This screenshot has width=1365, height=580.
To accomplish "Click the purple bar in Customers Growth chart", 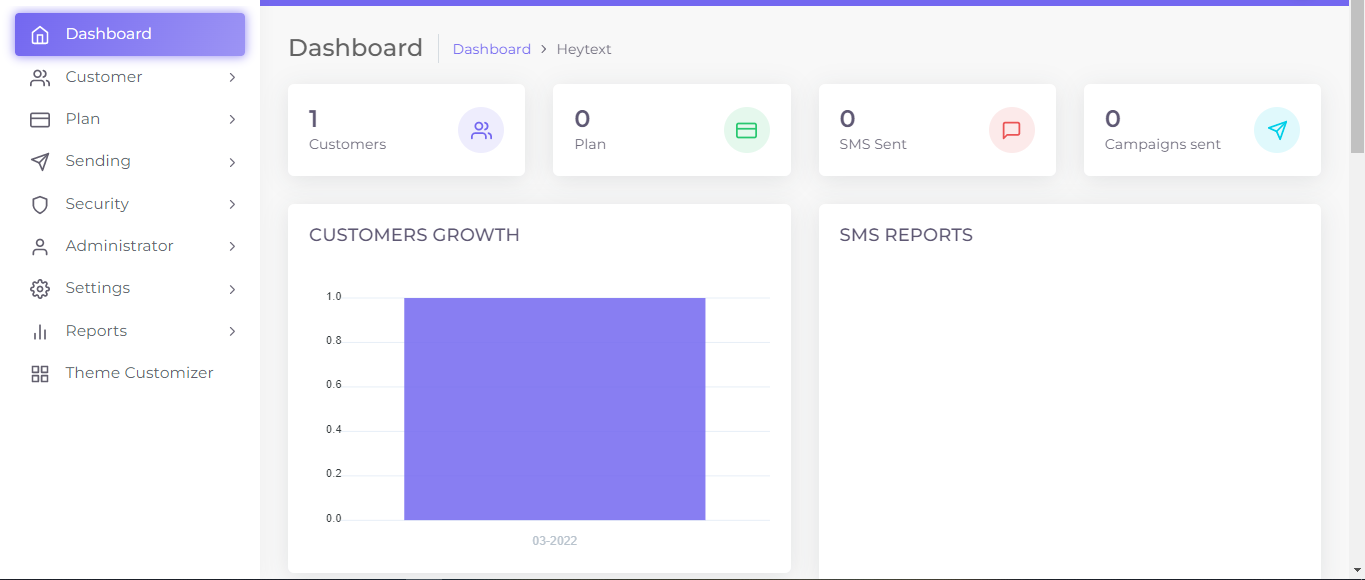I will (x=554, y=408).
